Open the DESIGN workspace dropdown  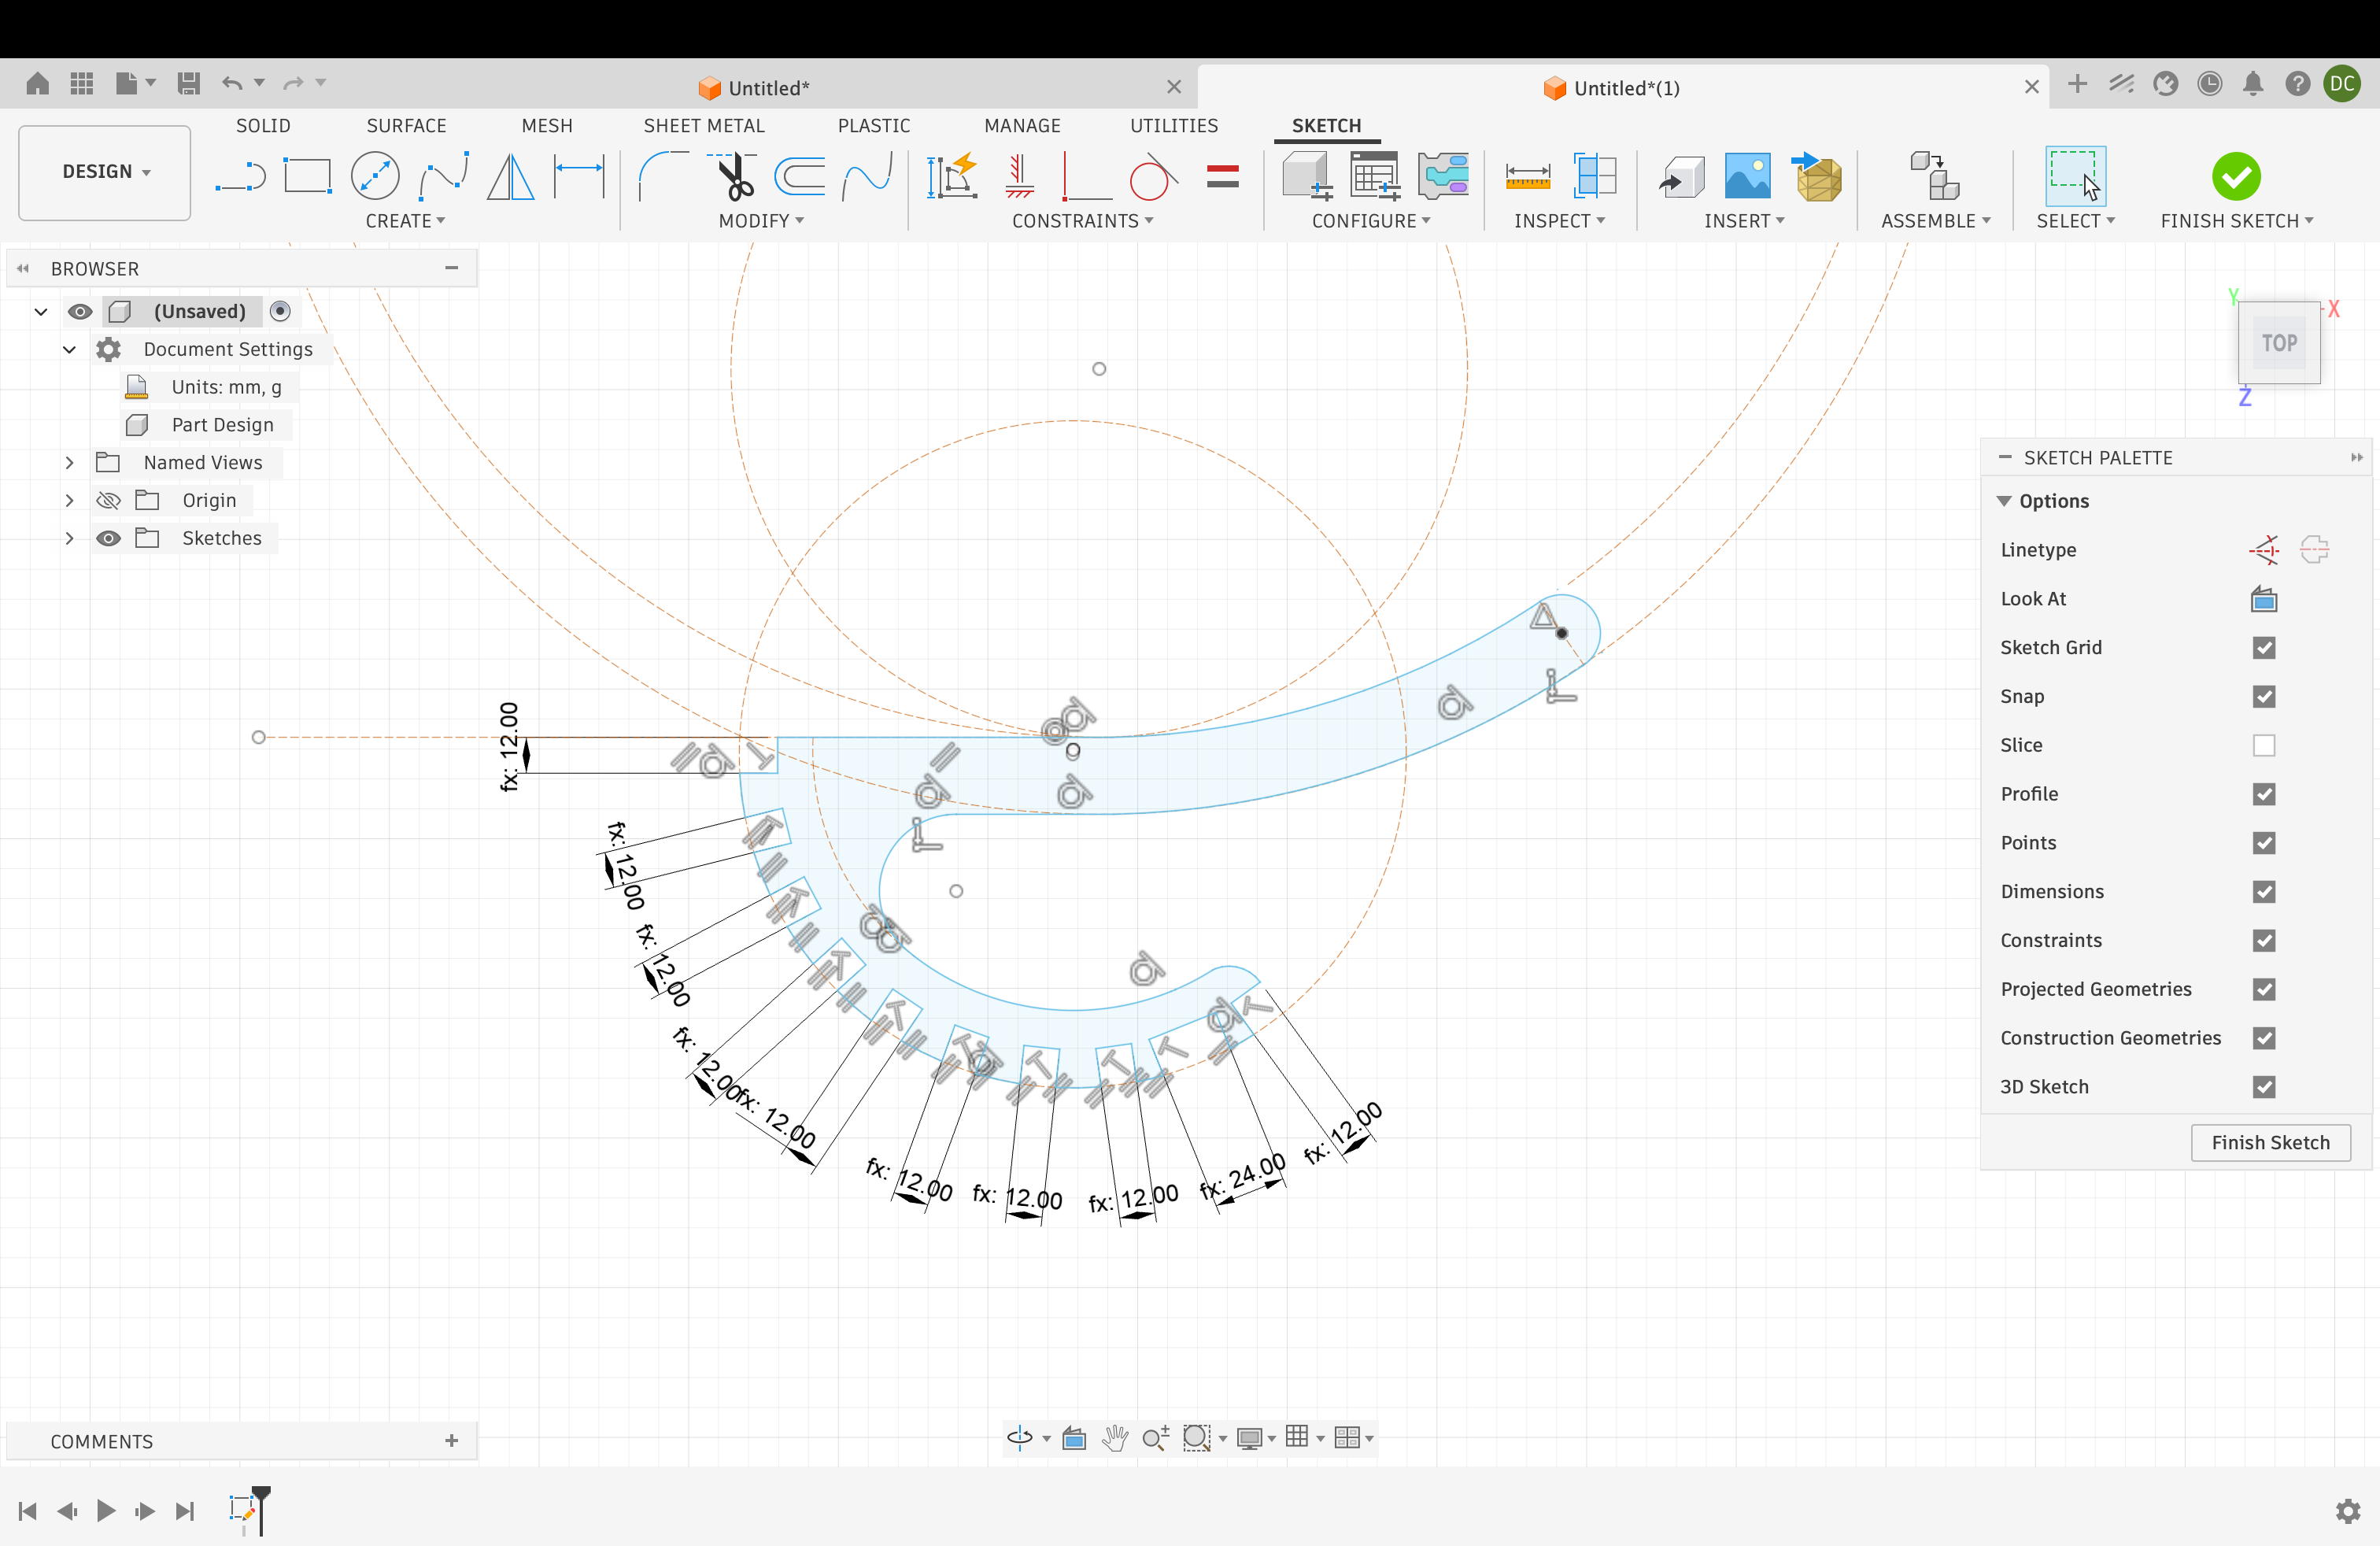pyautogui.click(x=105, y=172)
